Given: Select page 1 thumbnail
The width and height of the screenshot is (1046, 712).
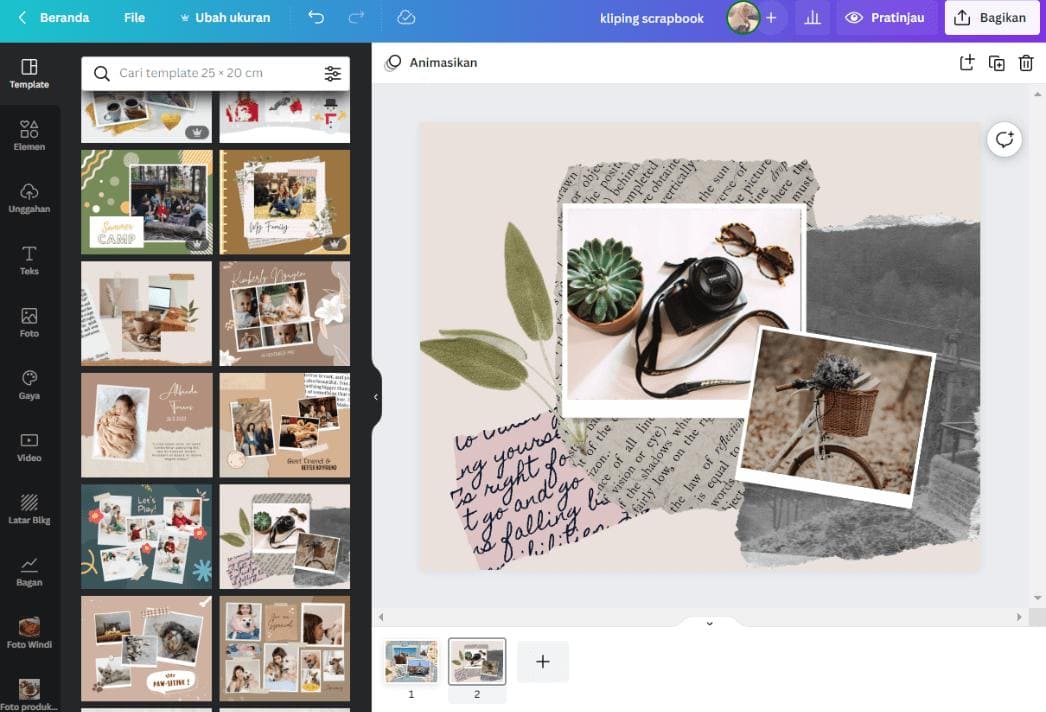Looking at the screenshot, I should coord(411,661).
